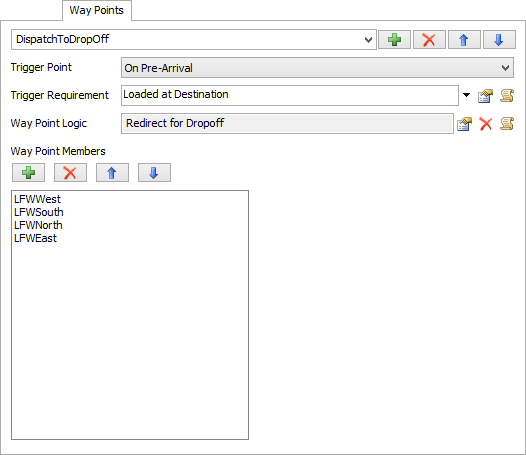Remove the selected way point member with the red X

[70, 172]
